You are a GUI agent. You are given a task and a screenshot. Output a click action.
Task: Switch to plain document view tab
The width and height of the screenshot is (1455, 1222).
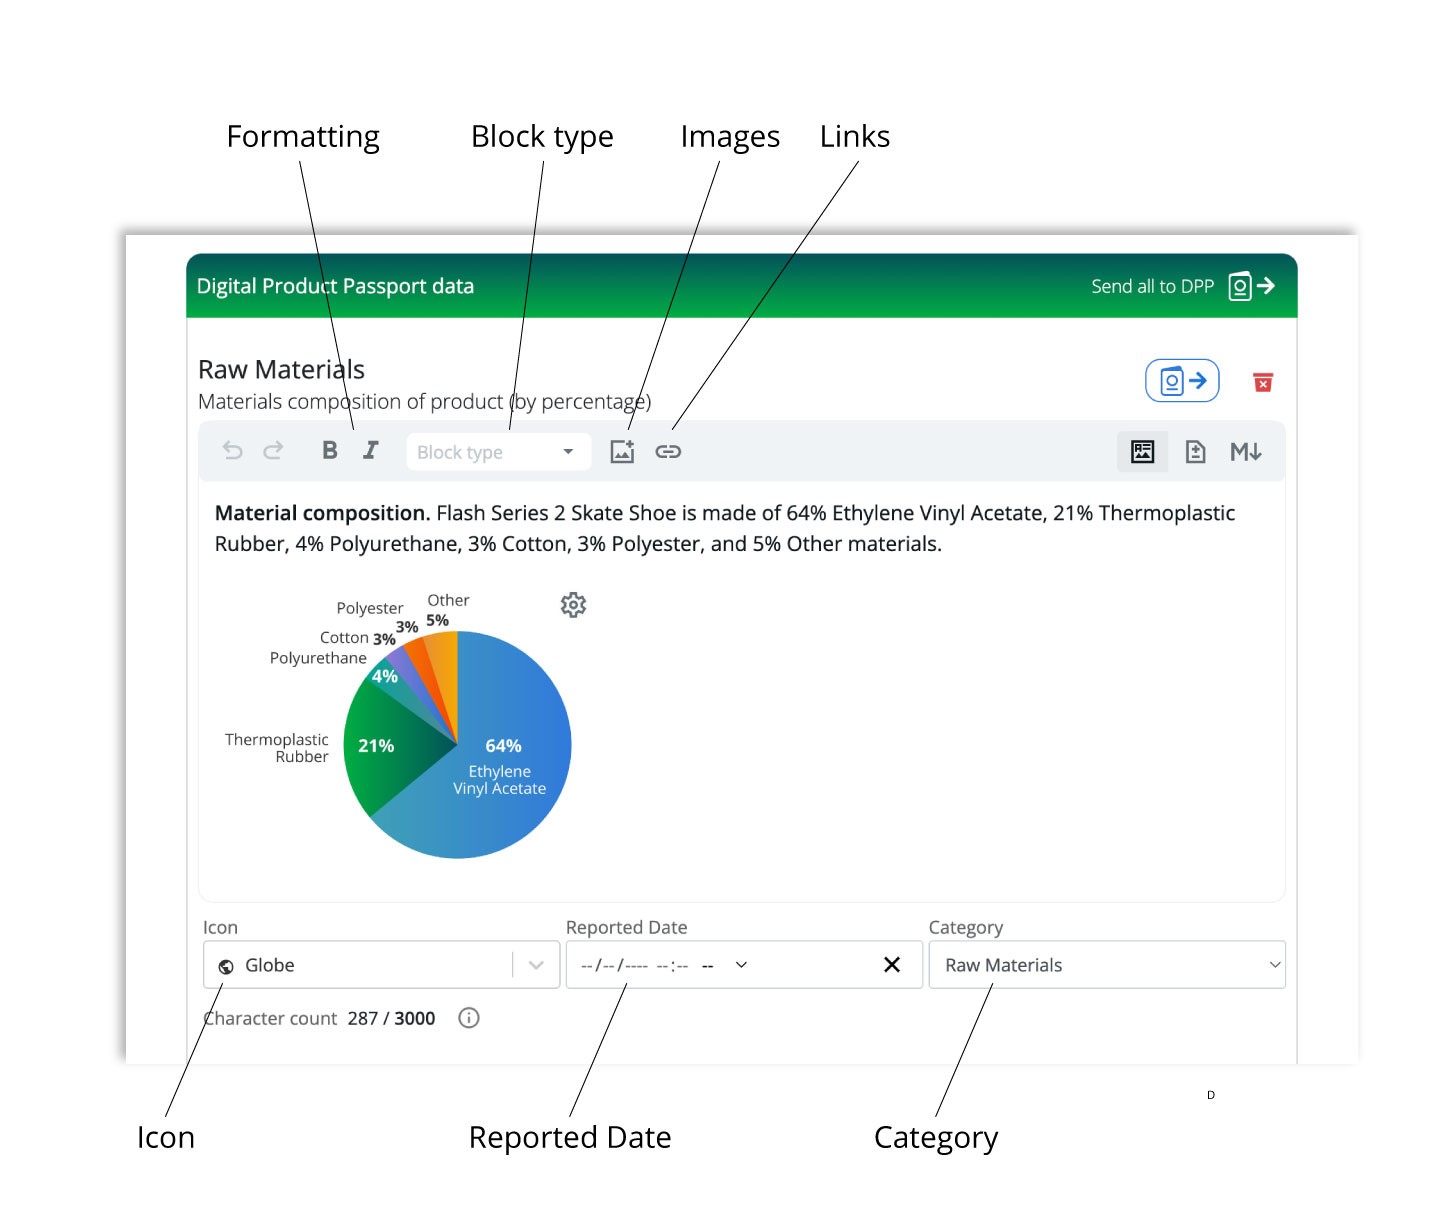1195,451
